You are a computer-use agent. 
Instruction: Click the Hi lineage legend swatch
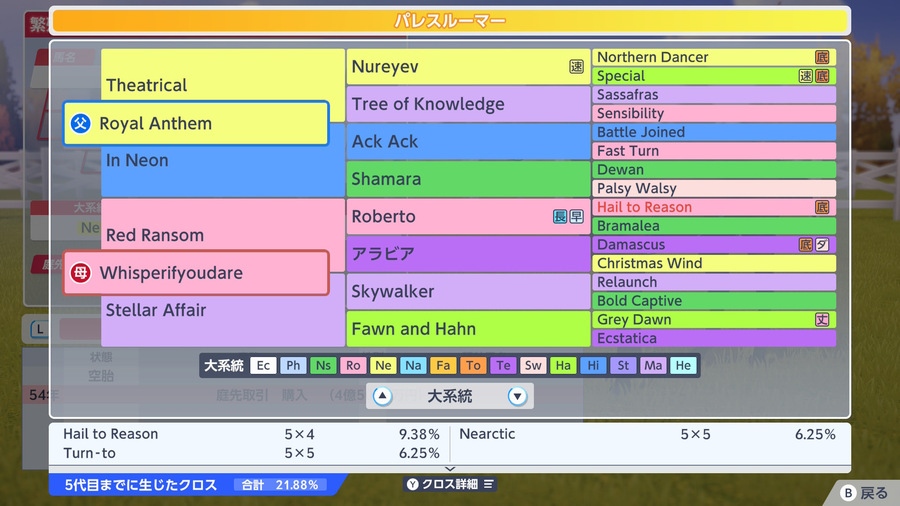[593, 365]
